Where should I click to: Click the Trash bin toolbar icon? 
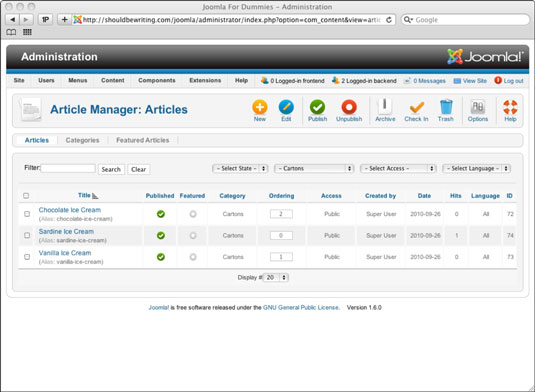point(446,107)
